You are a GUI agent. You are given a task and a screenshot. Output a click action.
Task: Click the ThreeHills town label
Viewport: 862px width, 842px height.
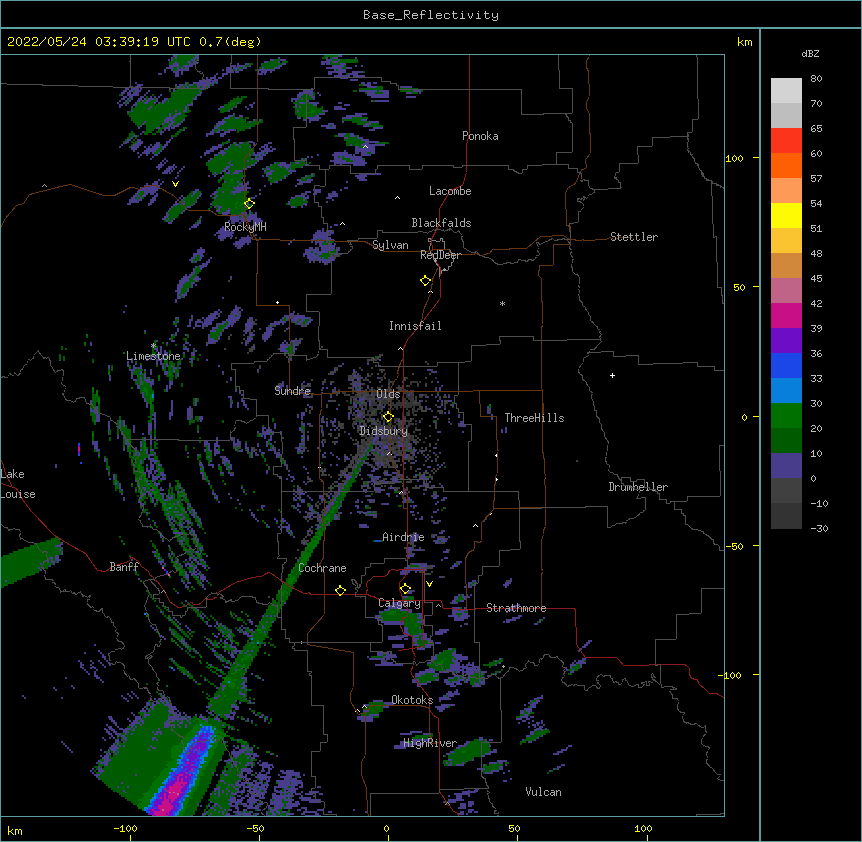point(534,418)
